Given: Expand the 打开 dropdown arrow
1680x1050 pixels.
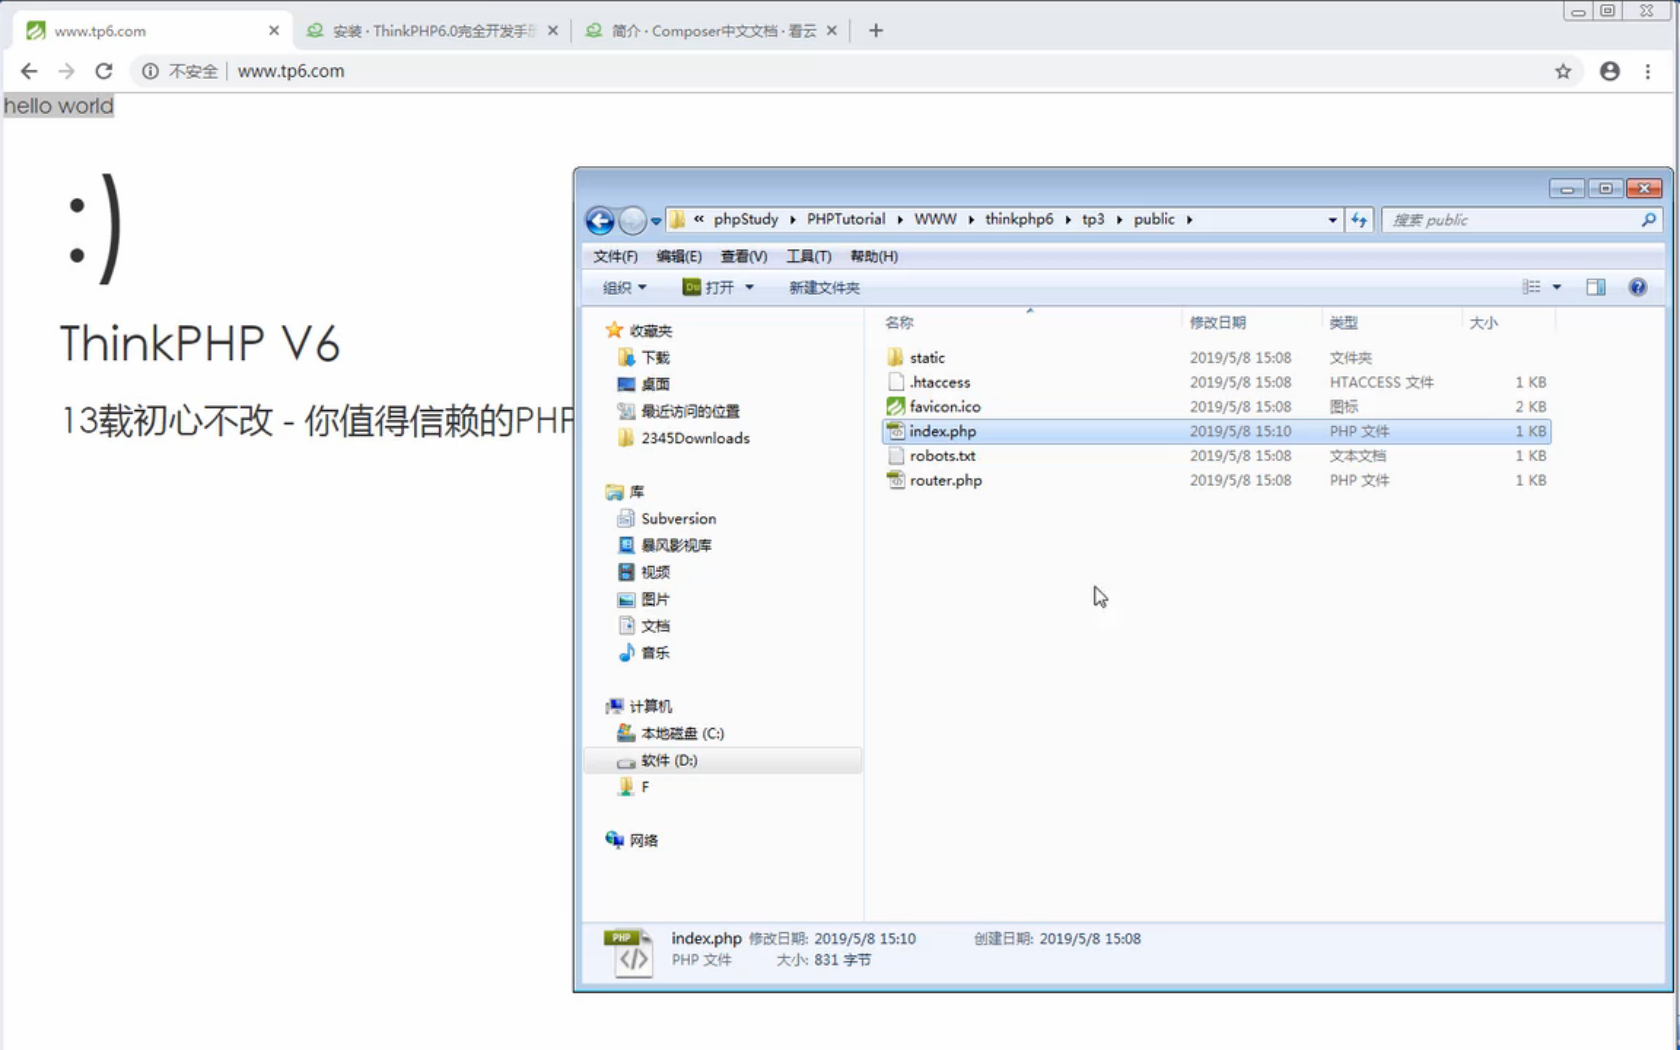Looking at the screenshot, I should (749, 287).
